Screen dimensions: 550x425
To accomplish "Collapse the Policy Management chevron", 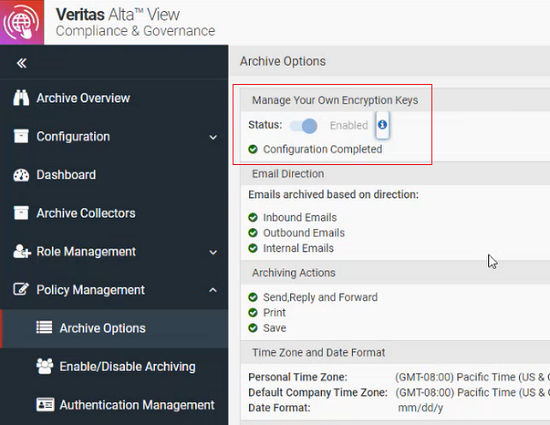I will pyautogui.click(x=213, y=290).
